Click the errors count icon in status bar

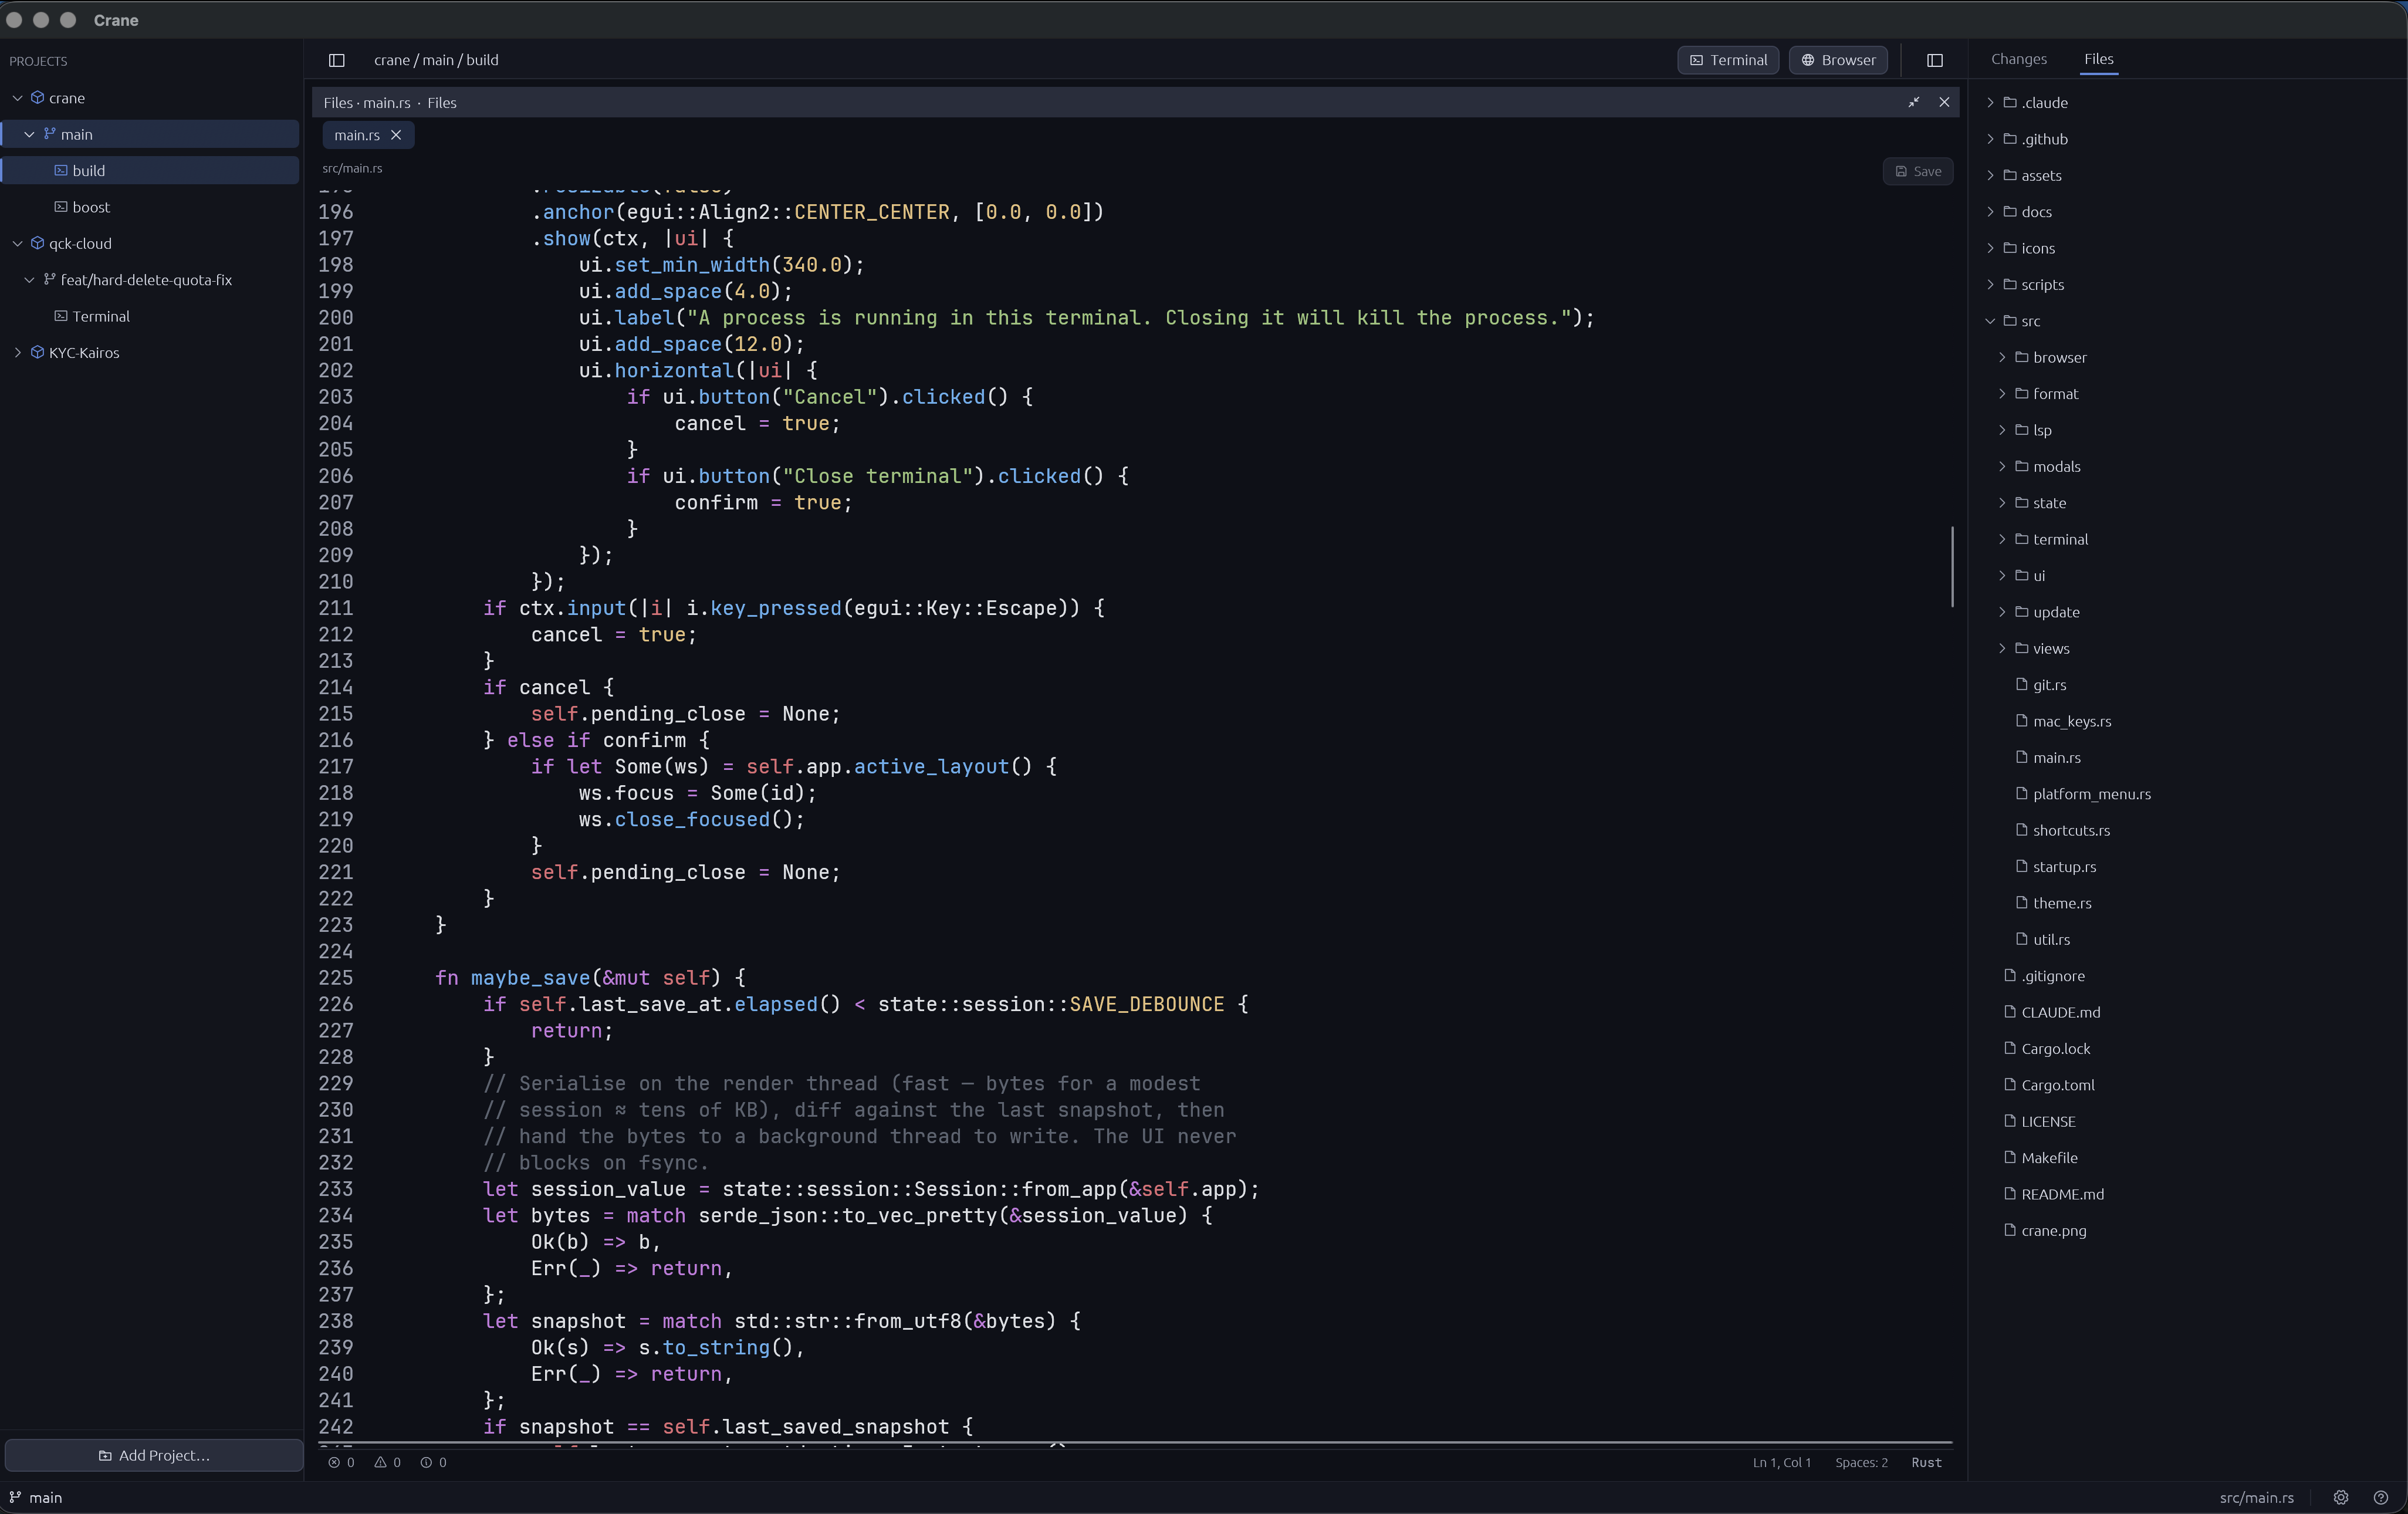point(334,1462)
